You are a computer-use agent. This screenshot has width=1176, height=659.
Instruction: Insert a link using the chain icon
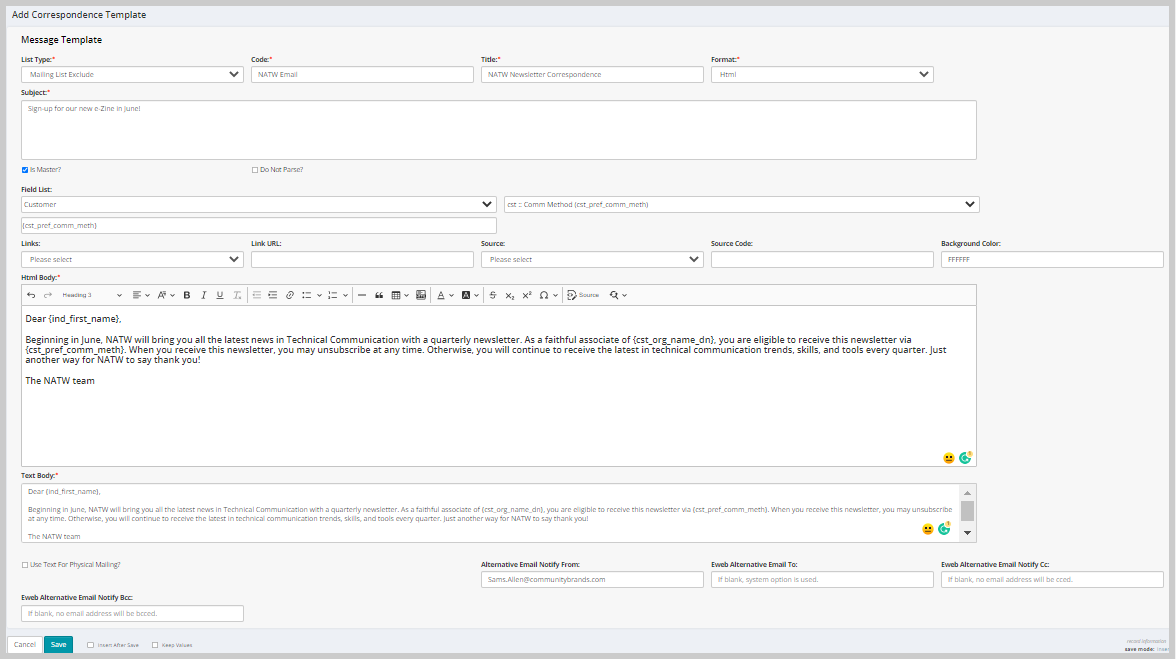[x=289, y=295]
